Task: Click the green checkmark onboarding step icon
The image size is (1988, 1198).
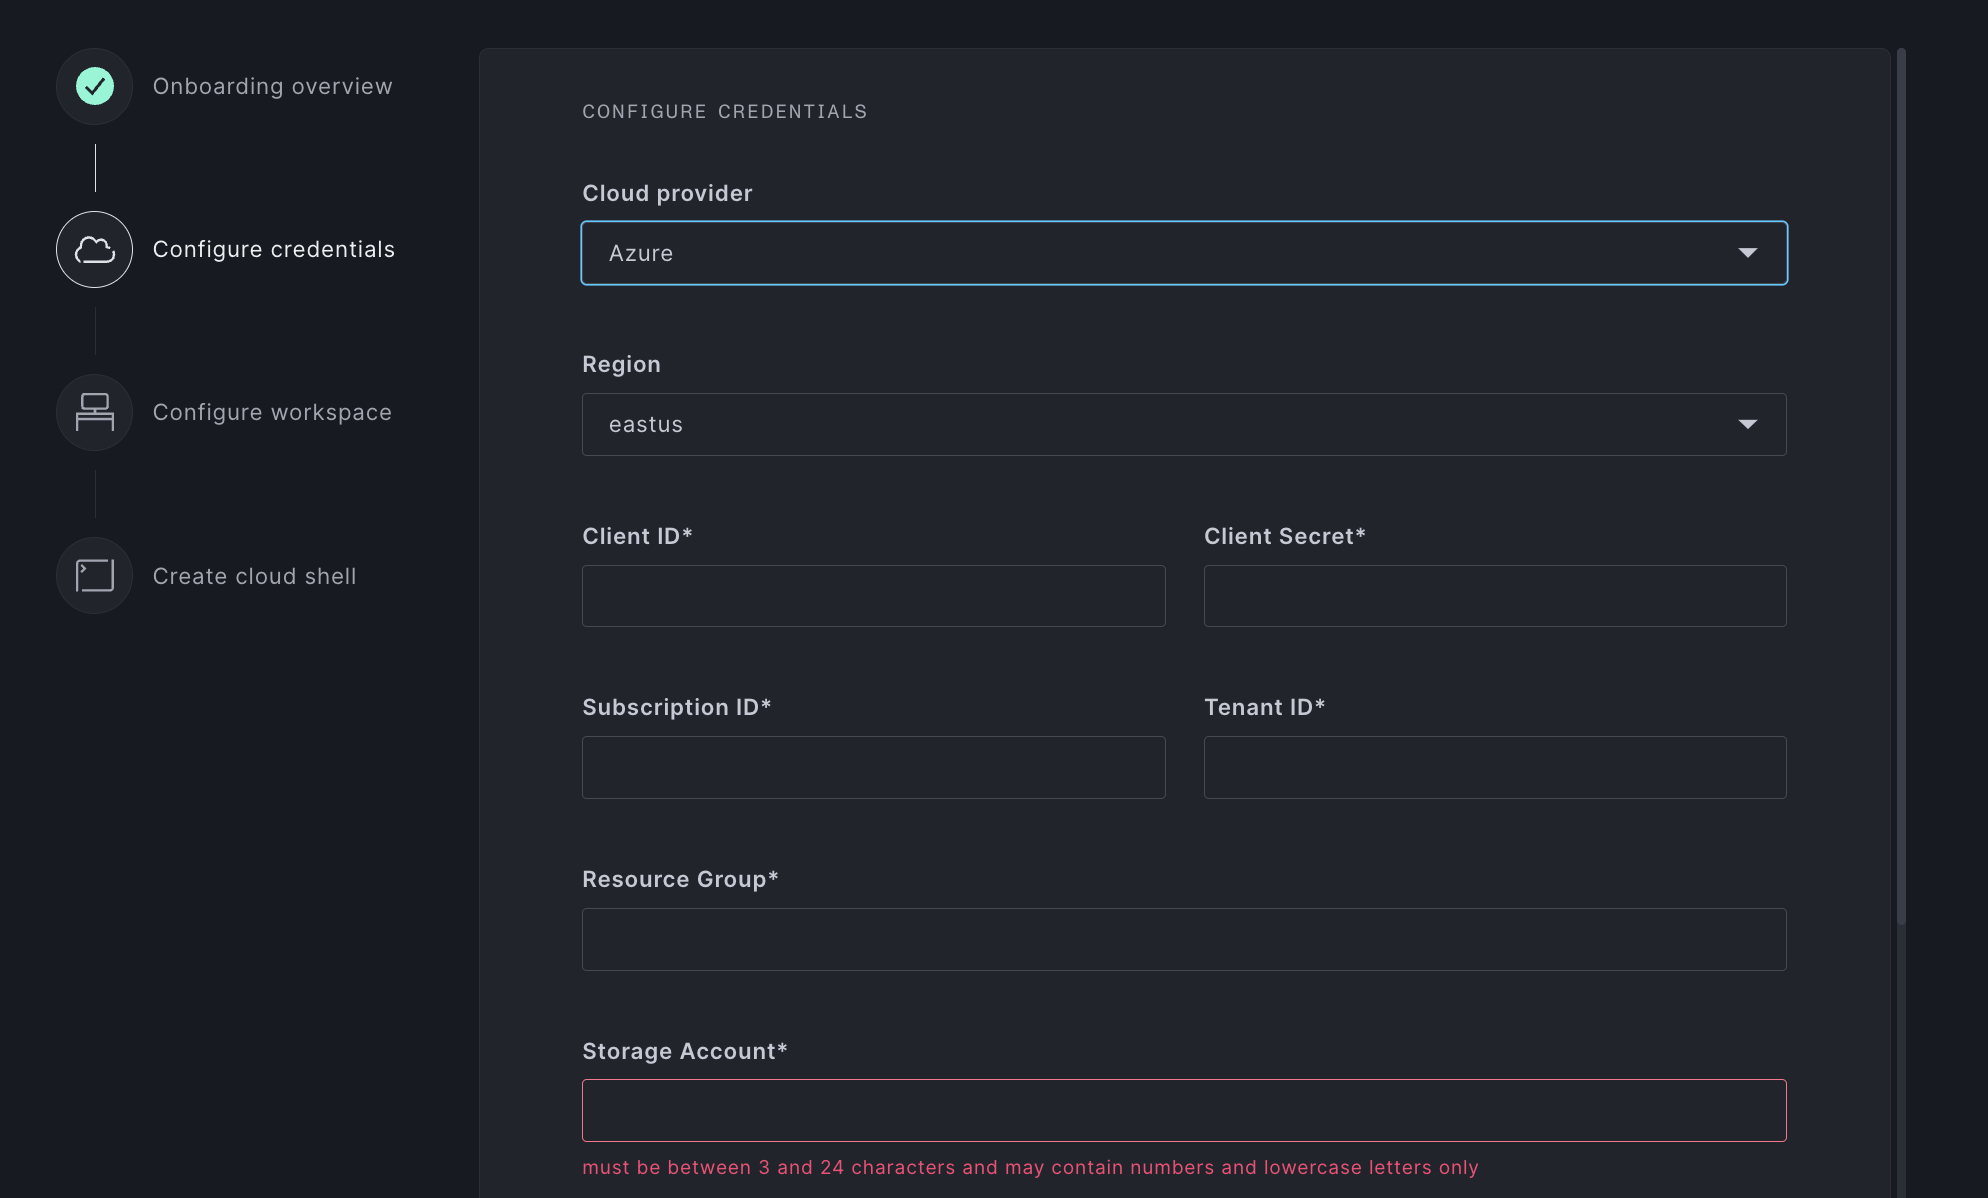Action: pos(95,86)
